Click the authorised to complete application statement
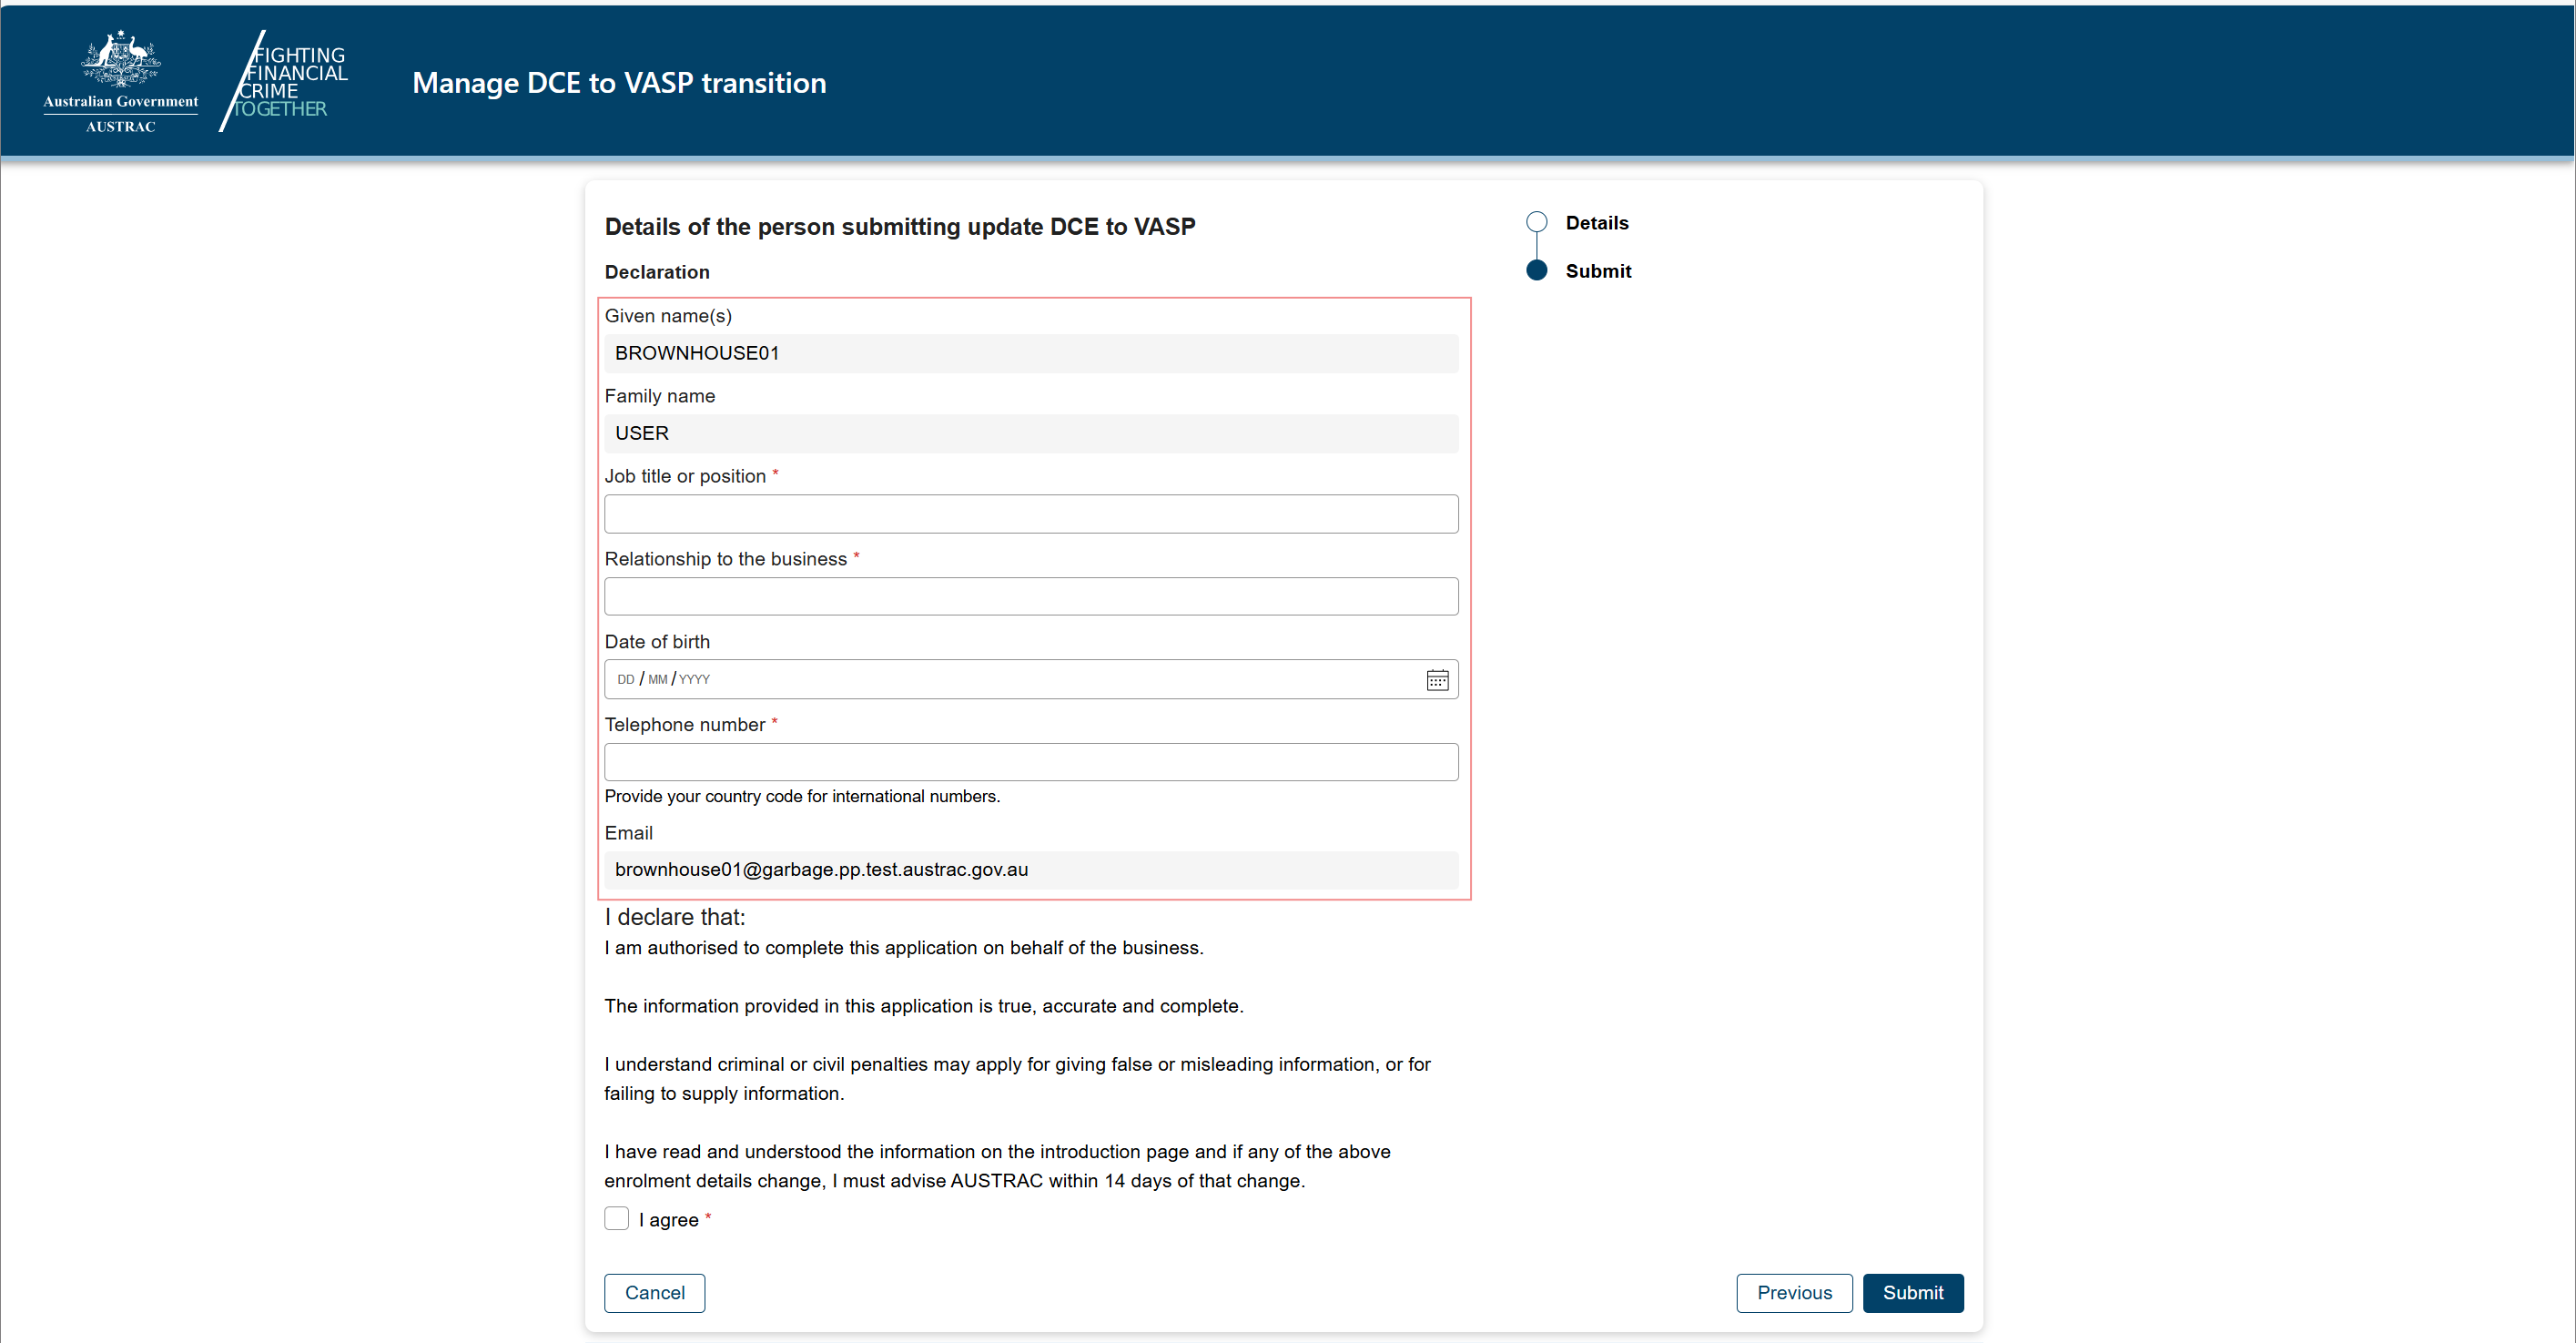The width and height of the screenshot is (2576, 1343). (x=904, y=948)
